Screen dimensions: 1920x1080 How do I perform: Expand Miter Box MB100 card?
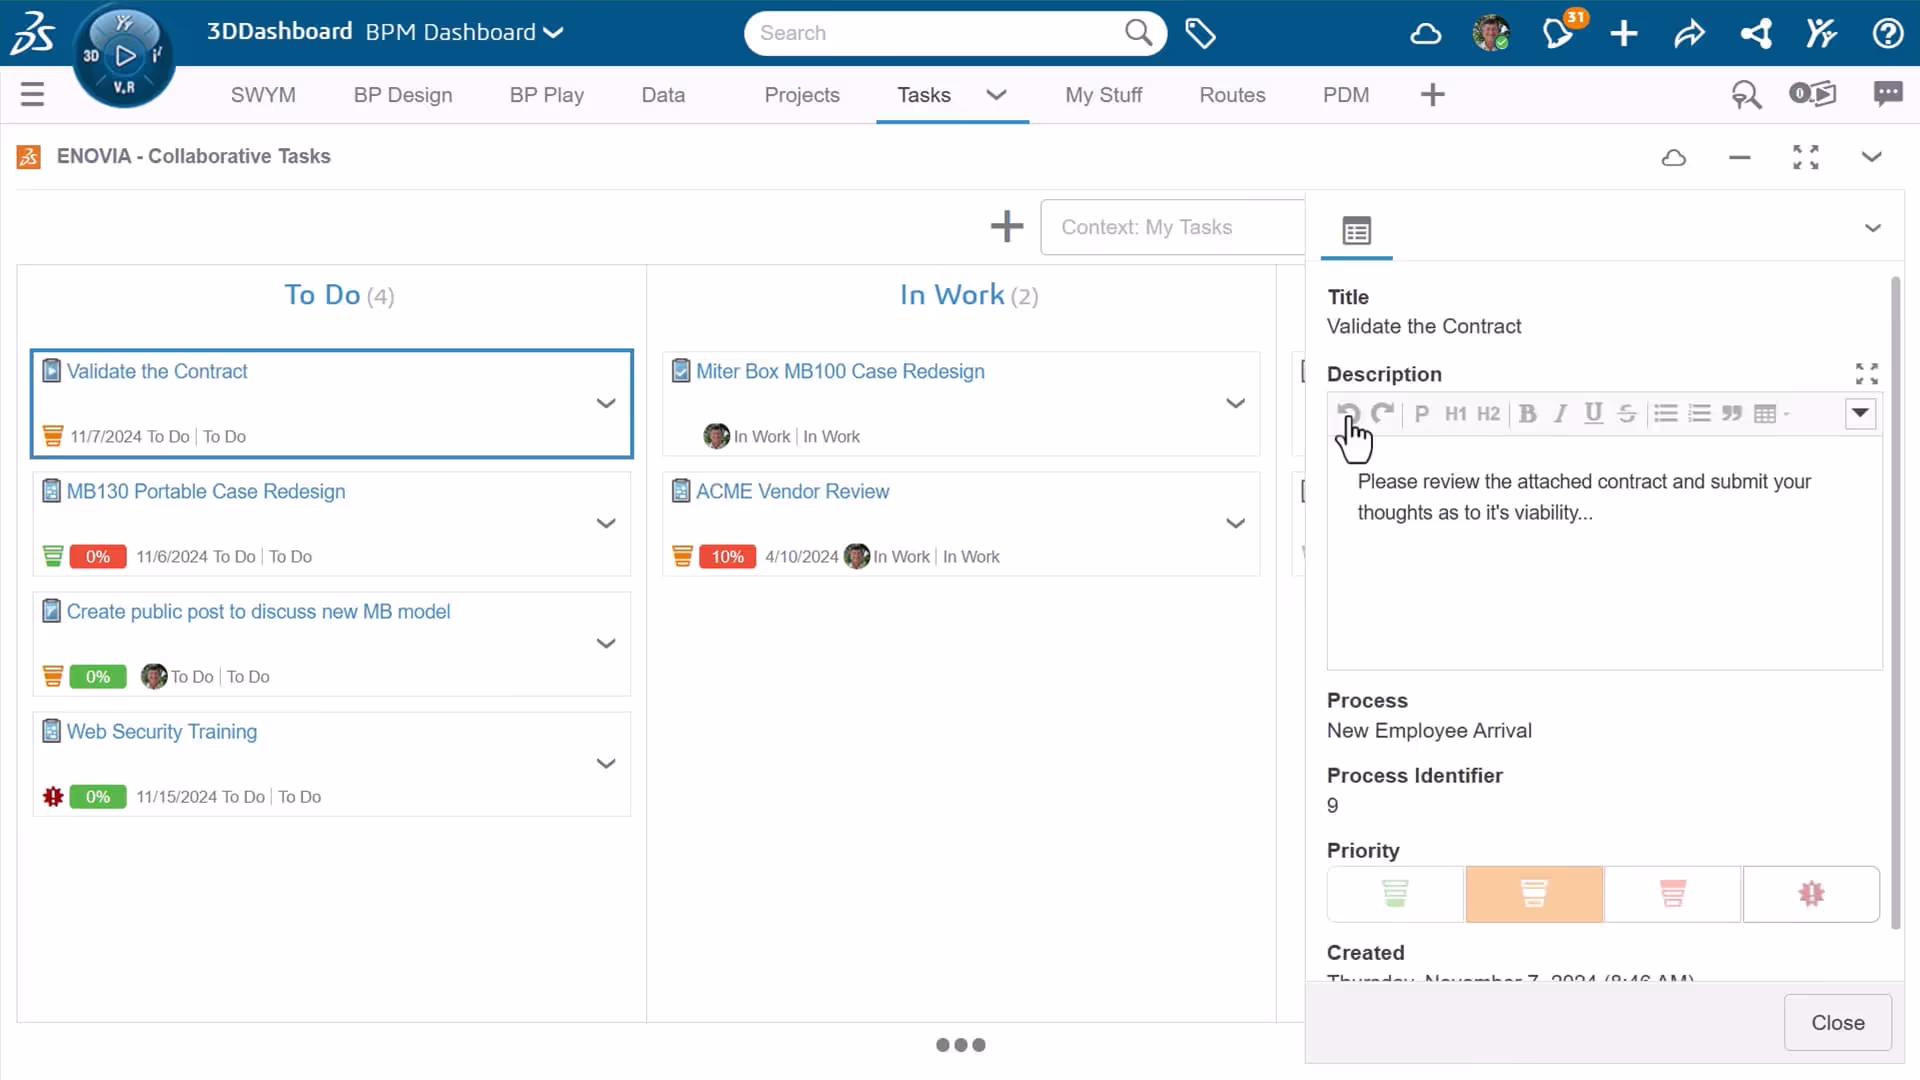click(x=1235, y=403)
